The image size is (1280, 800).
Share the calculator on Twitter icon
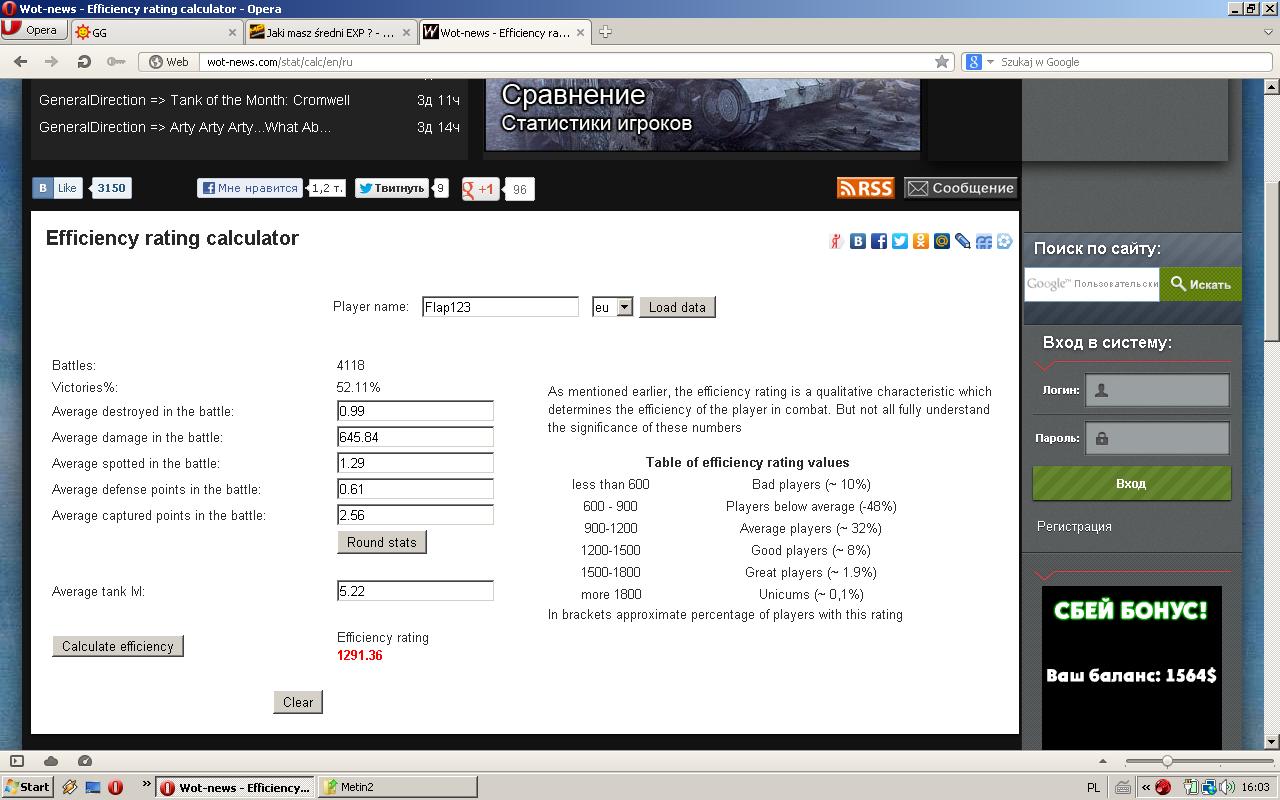click(899, 241)
